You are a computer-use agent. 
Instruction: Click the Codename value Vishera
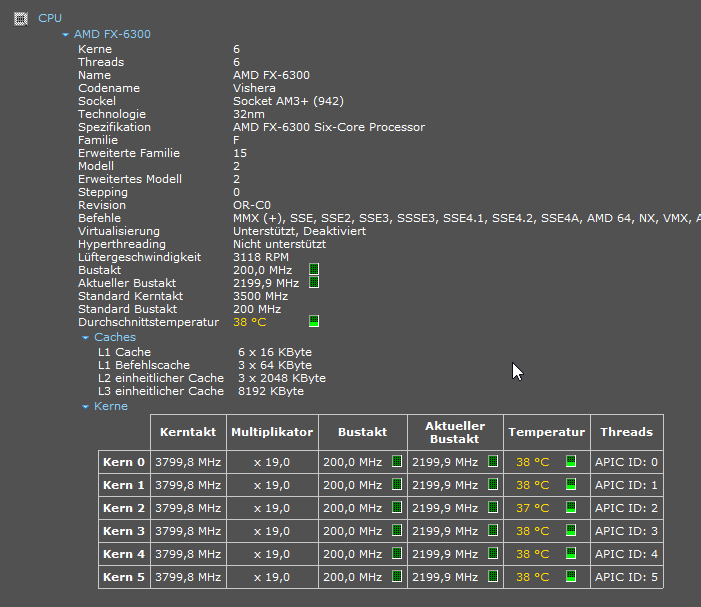pos(254,88)
